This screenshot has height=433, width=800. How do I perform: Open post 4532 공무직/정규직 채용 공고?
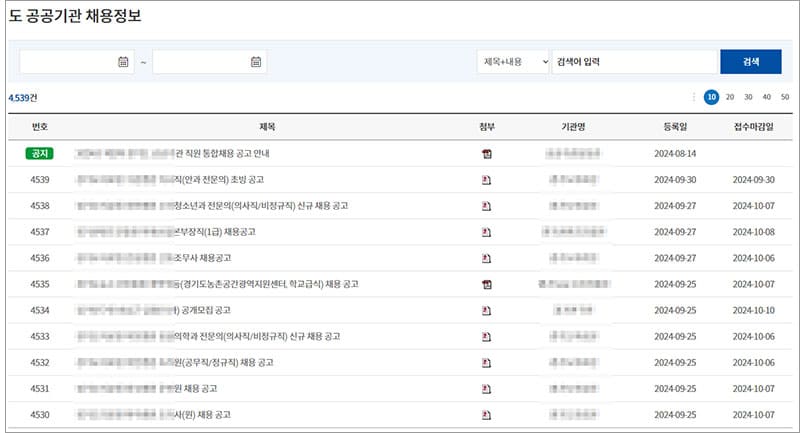point(208,362)
